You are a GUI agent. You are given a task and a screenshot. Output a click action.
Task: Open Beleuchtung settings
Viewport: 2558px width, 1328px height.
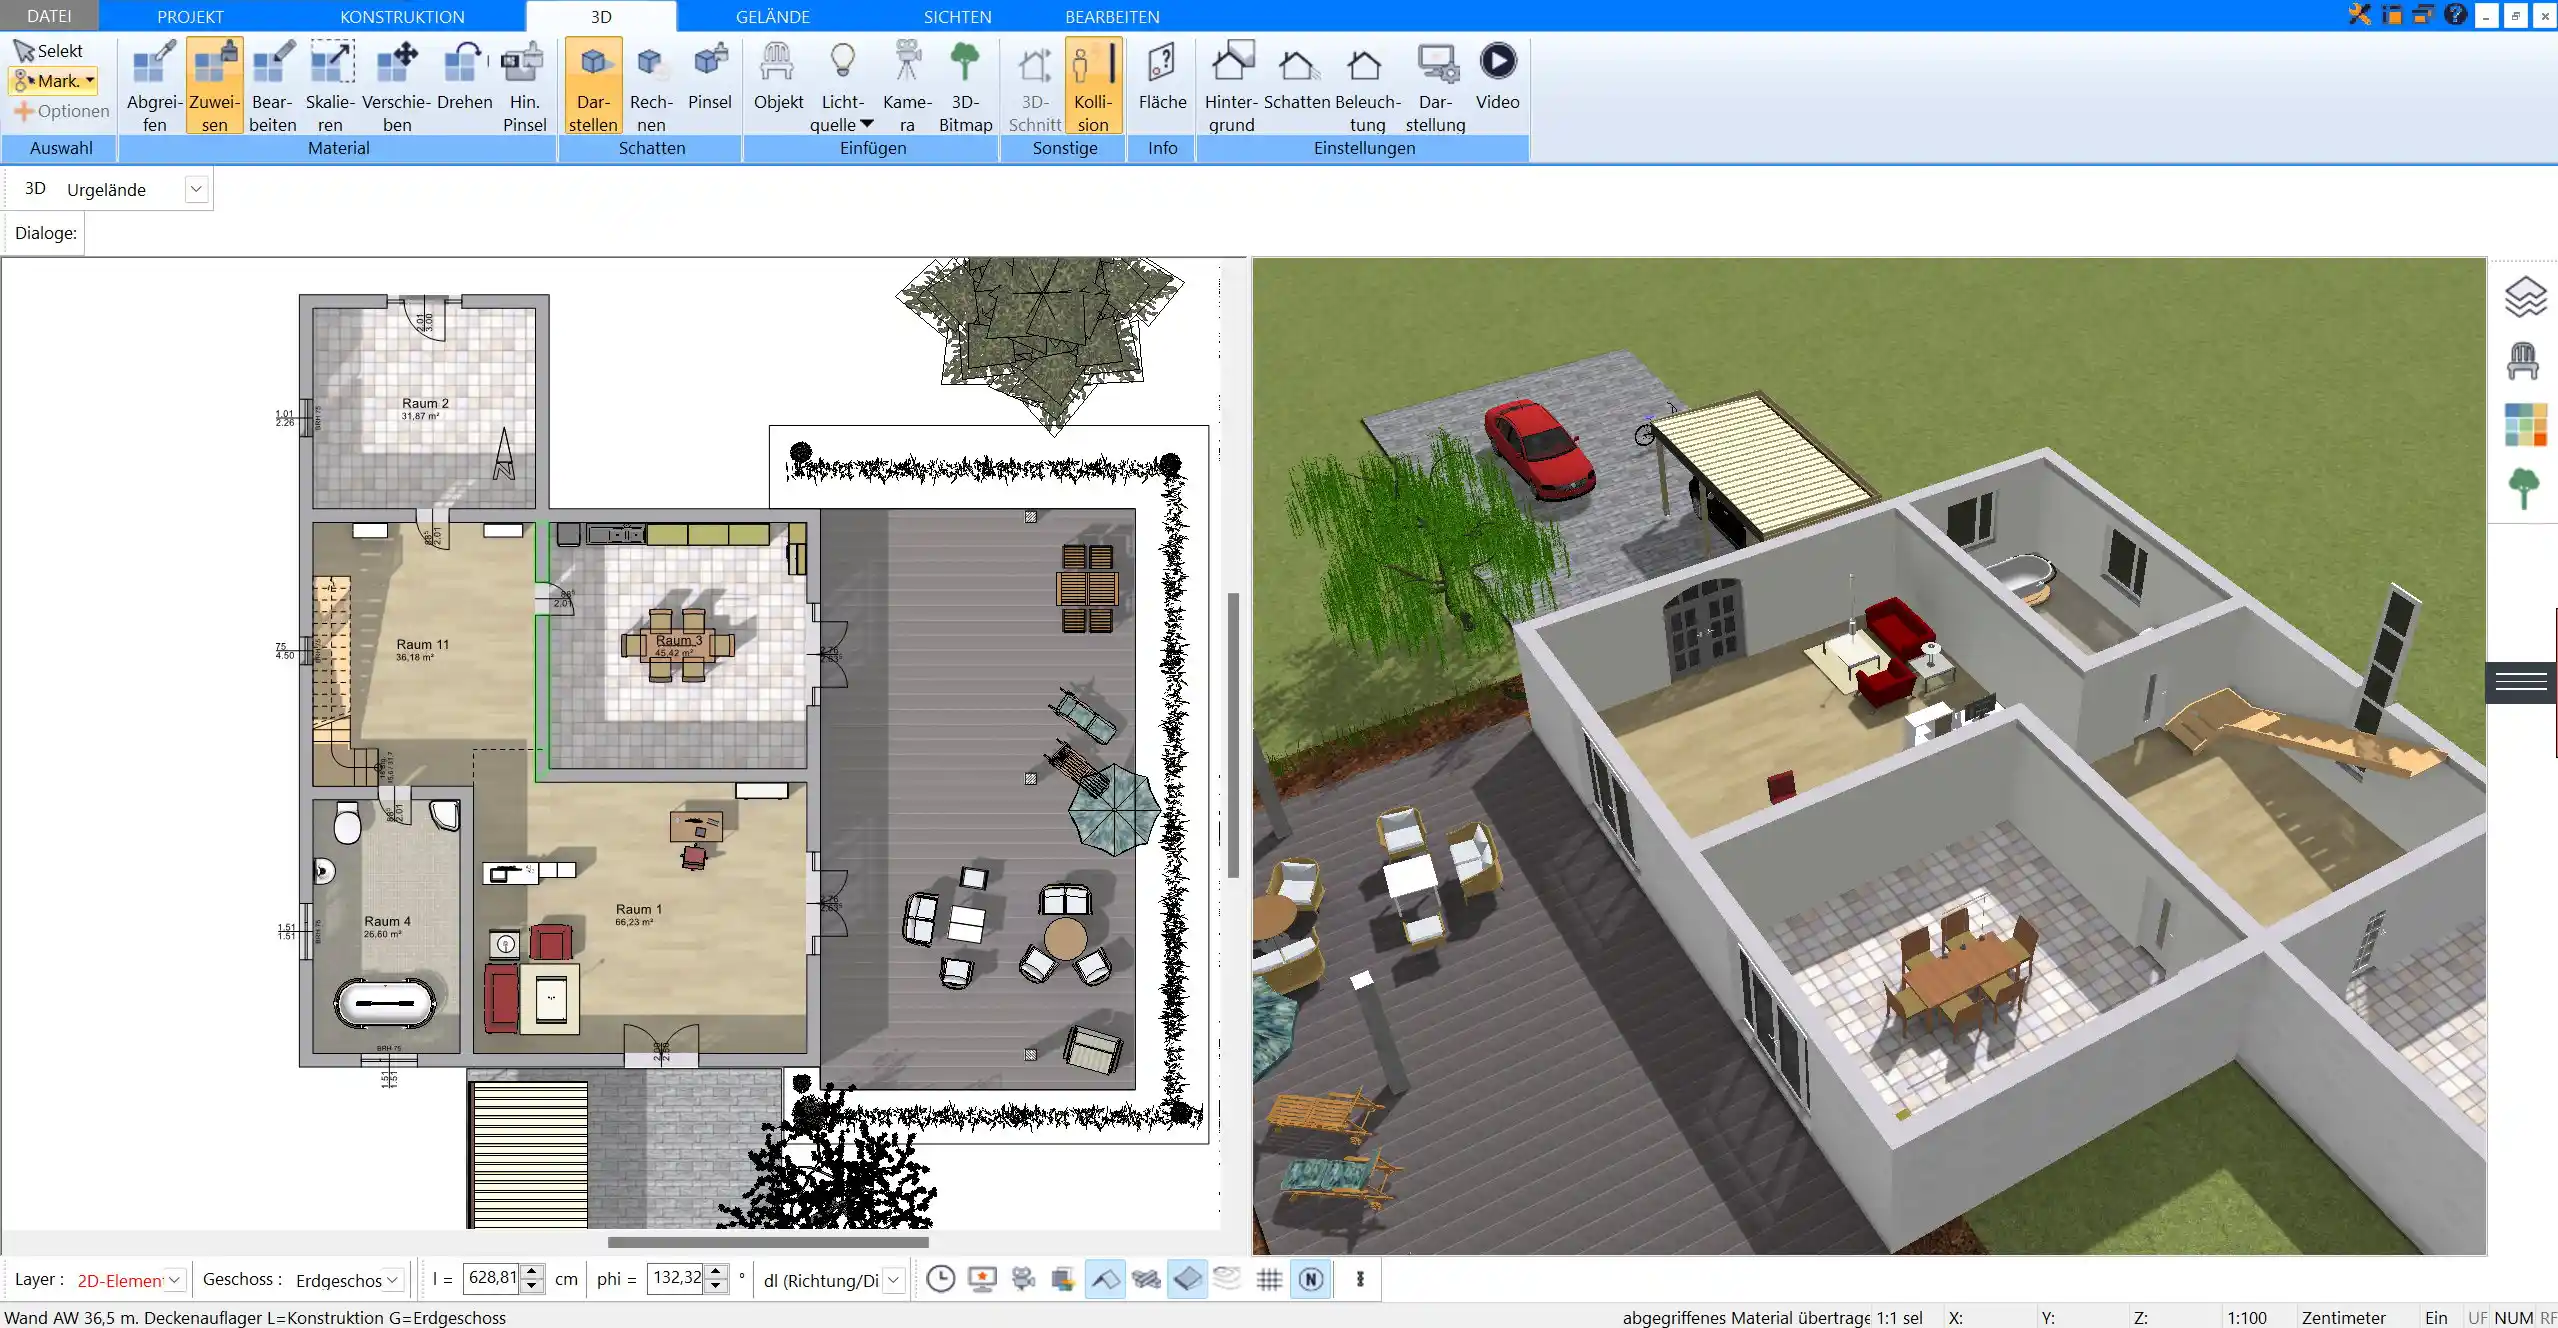click(1367, 86)
